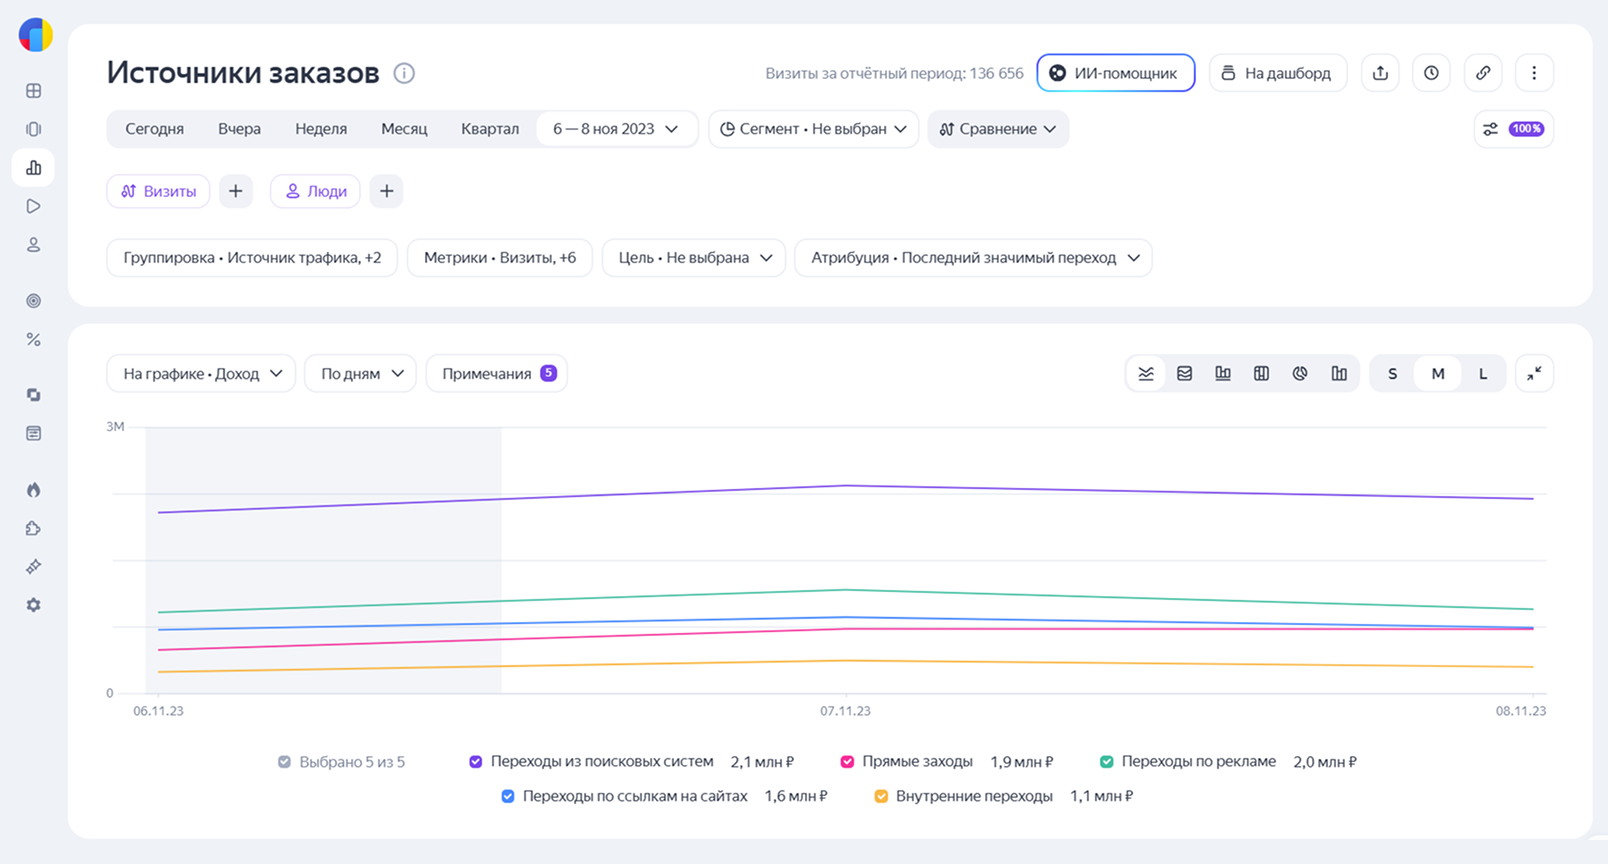Switch to pie chart view icon
This screenshot has width=1608, height=864.
point(1300,374)
